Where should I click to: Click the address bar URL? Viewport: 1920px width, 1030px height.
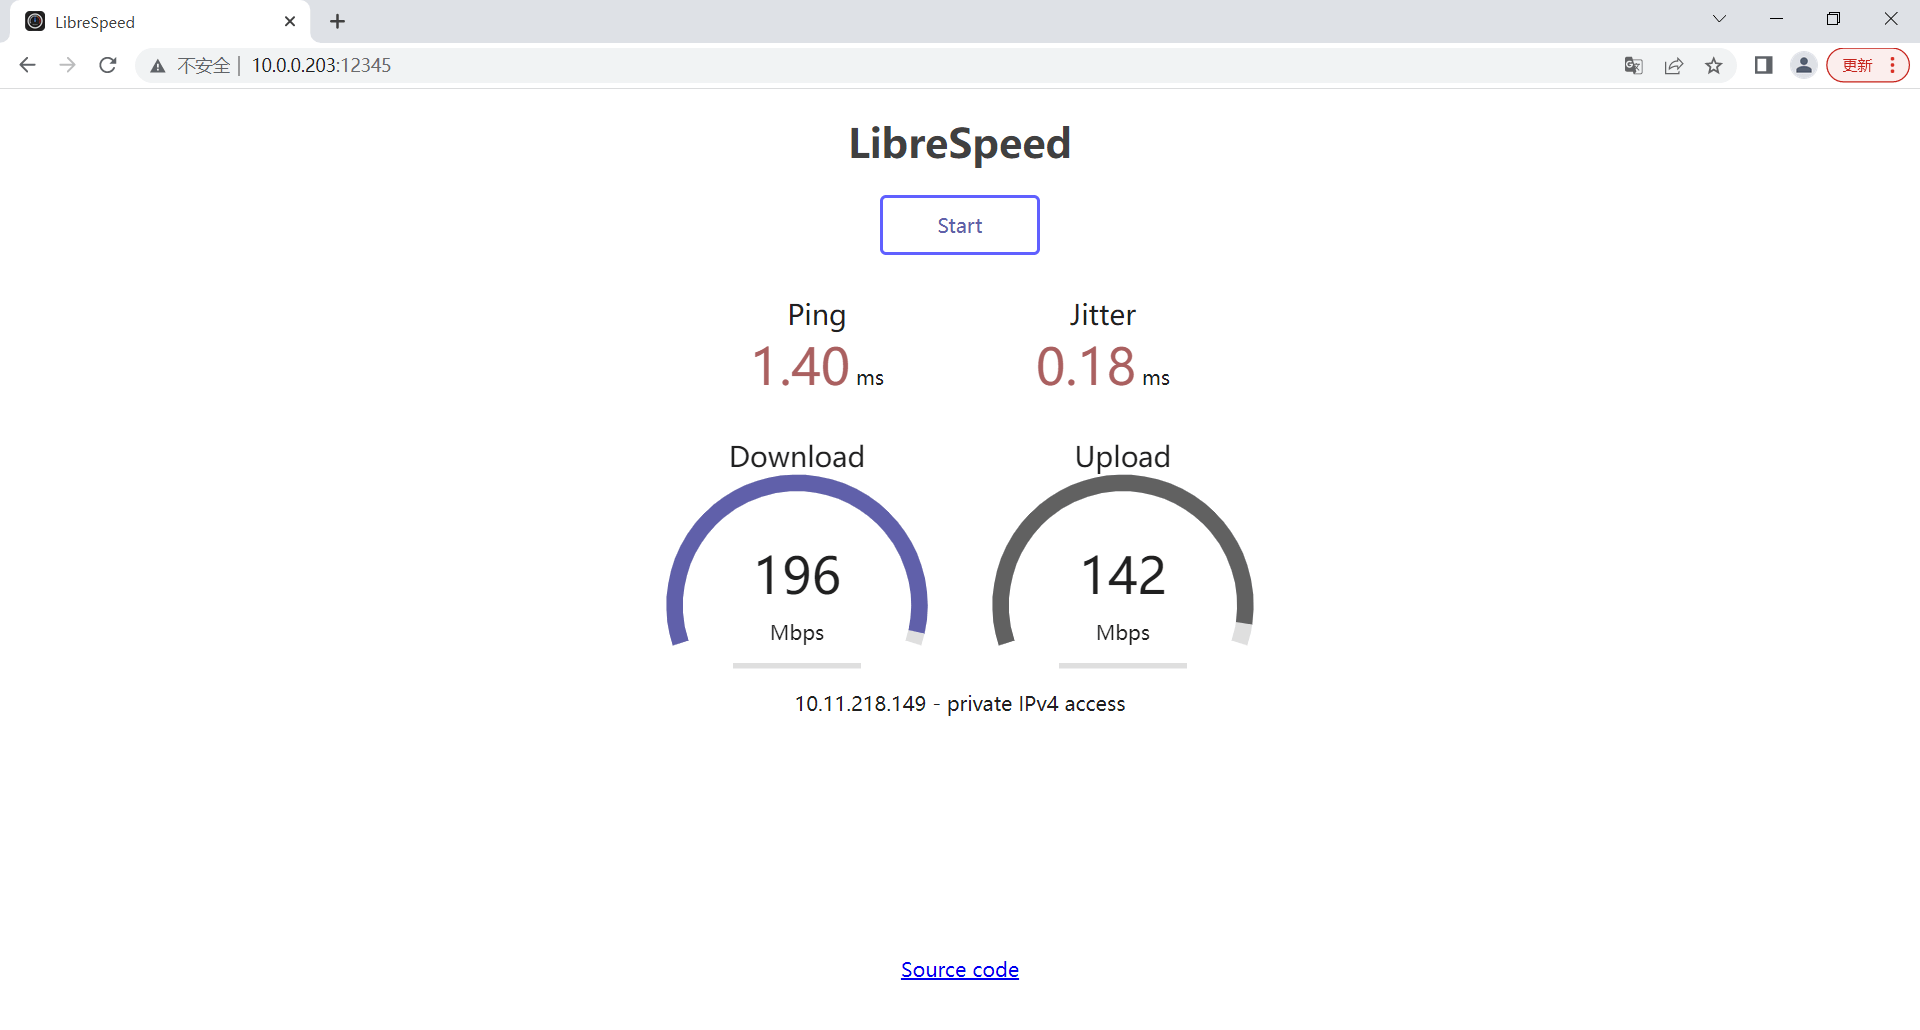321,65
